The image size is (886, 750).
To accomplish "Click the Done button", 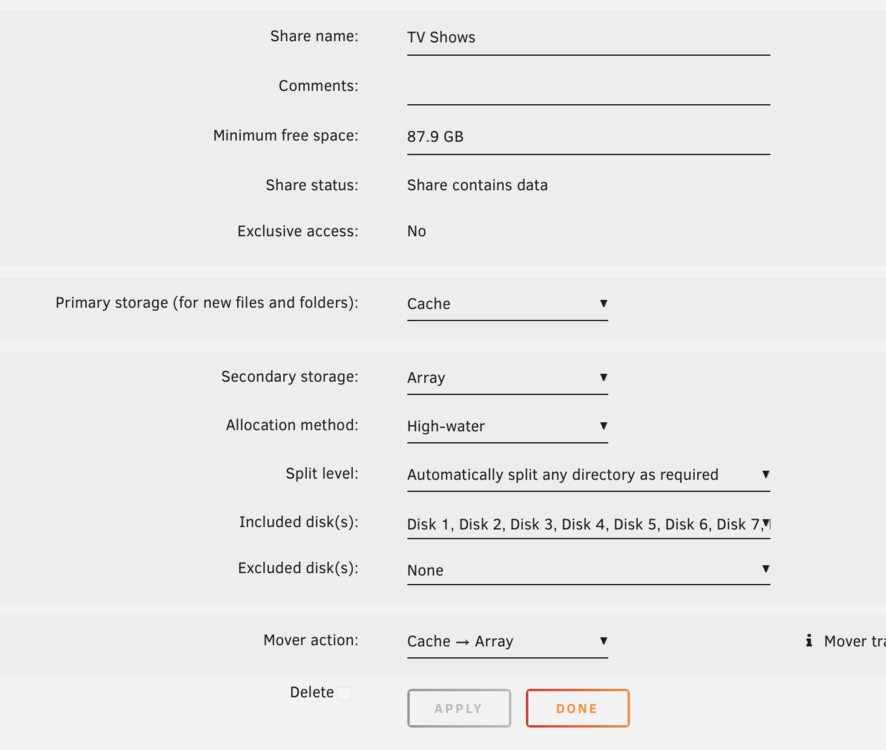I will (x=577, y=708).
